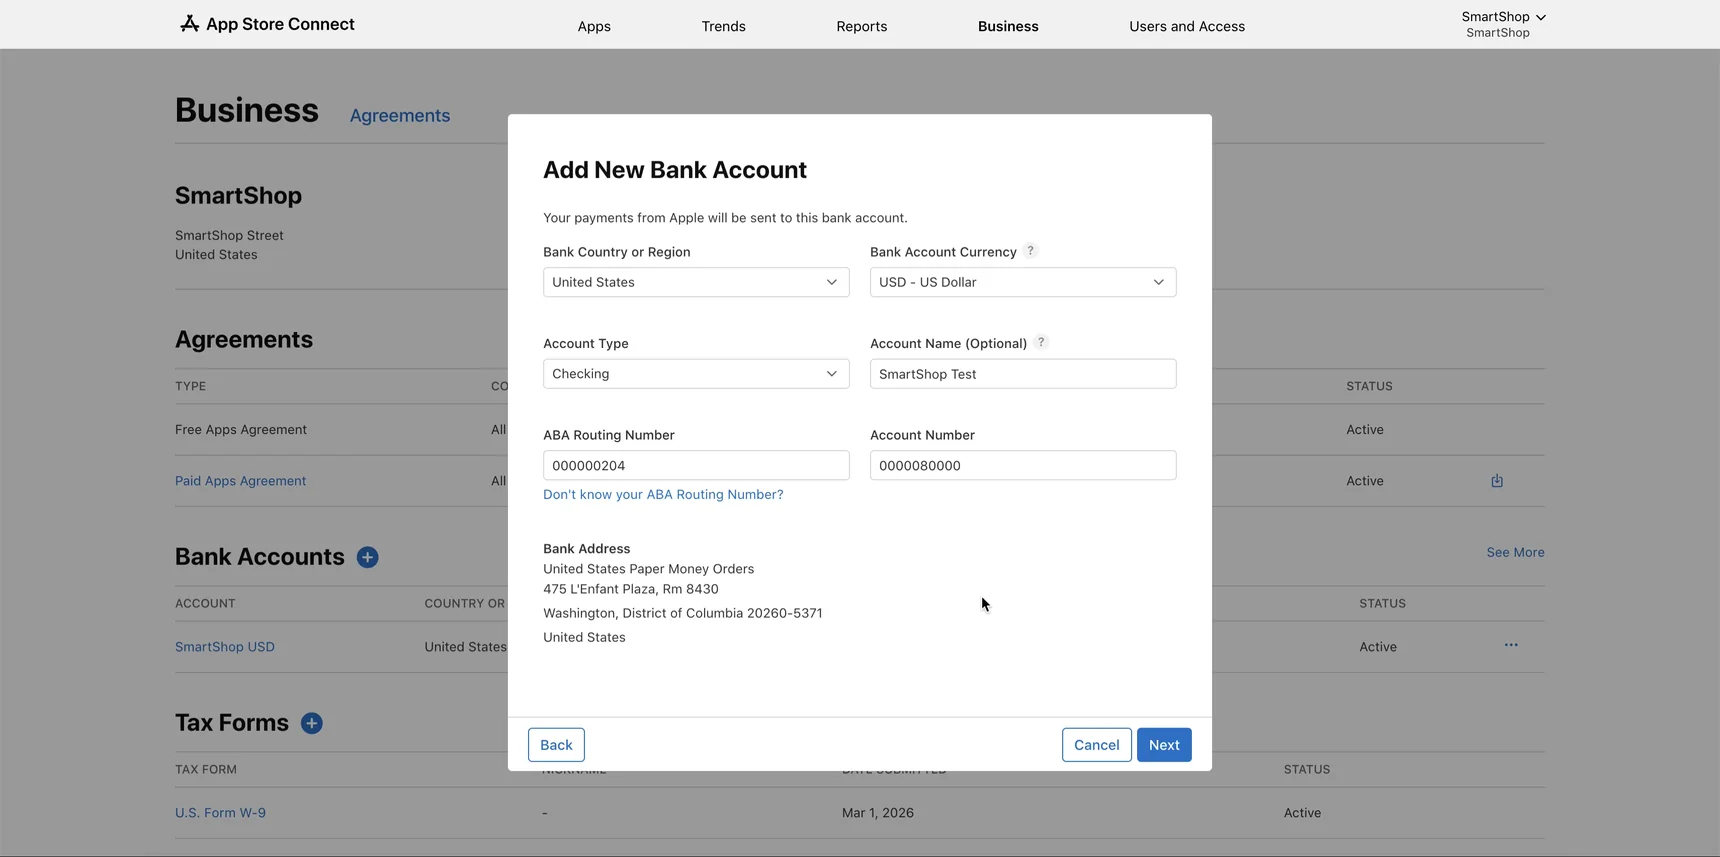Go to the Apps tab
Viewport: 1720px width, 857px height.
[594, 26]
